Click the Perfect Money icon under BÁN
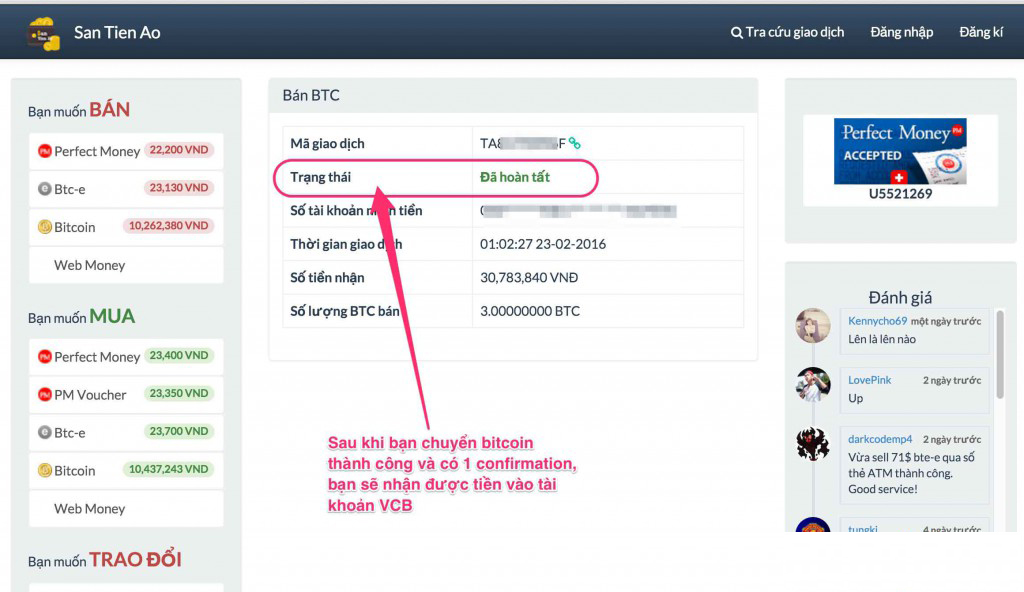1024x592 pixels. [x=44, y=151]
